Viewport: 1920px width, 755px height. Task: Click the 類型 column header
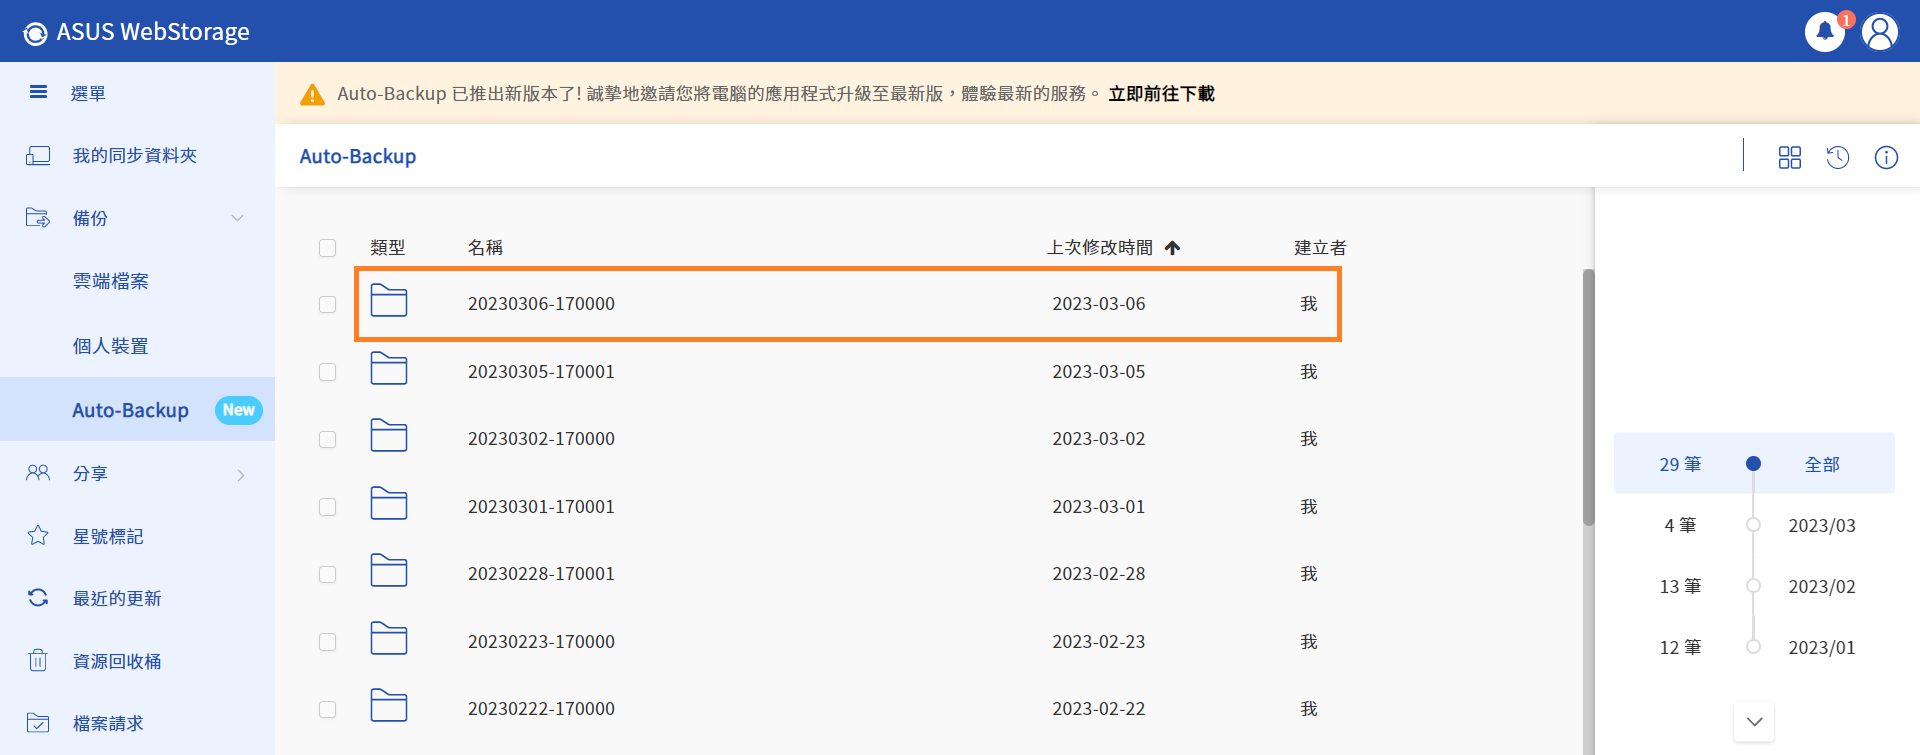[387, 247]
